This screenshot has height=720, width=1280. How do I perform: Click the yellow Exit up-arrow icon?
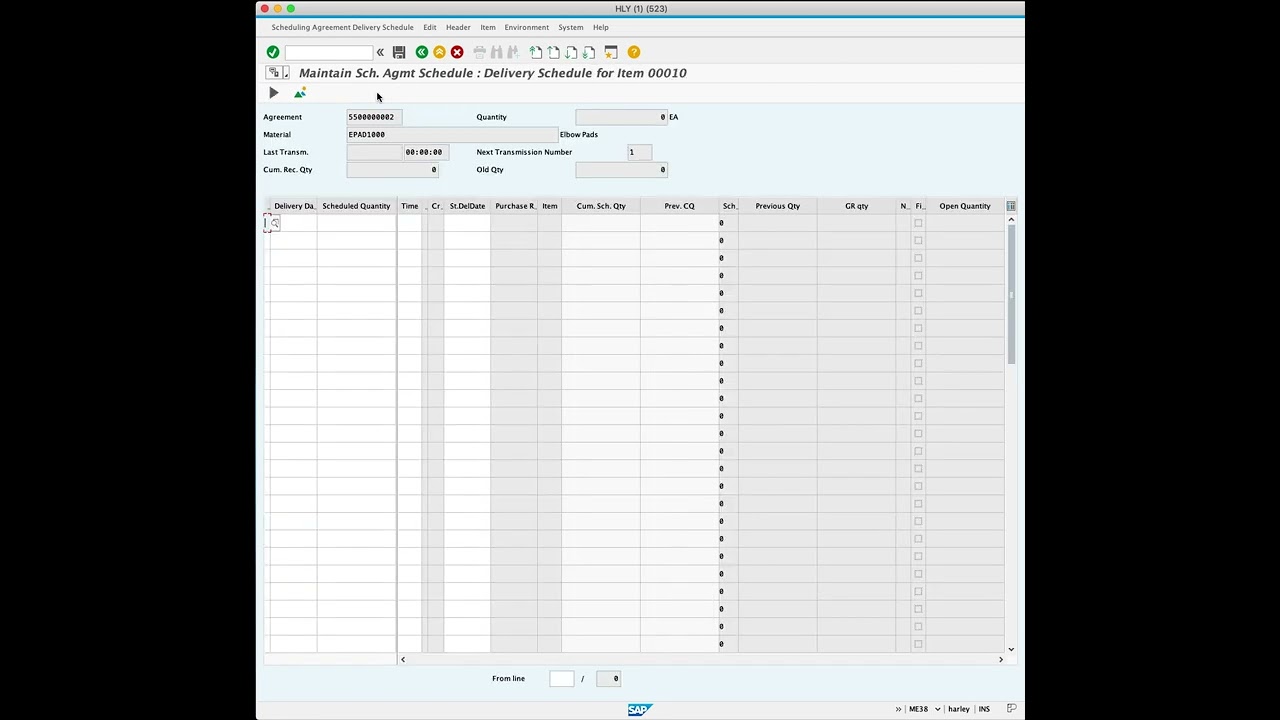439,52
